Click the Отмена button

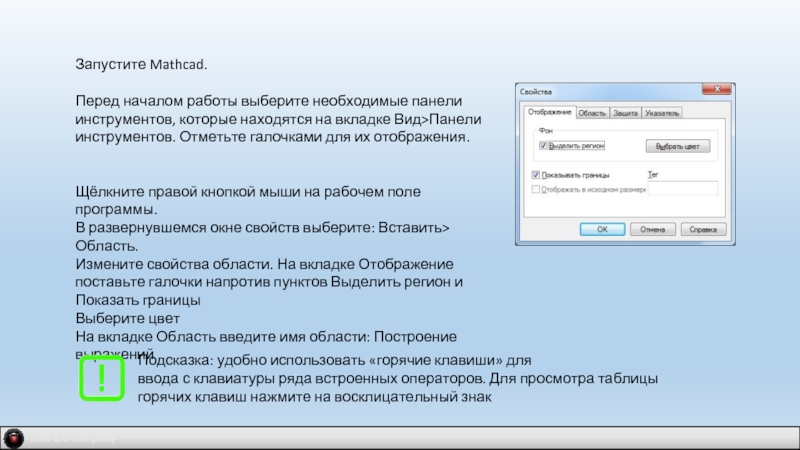653,230
